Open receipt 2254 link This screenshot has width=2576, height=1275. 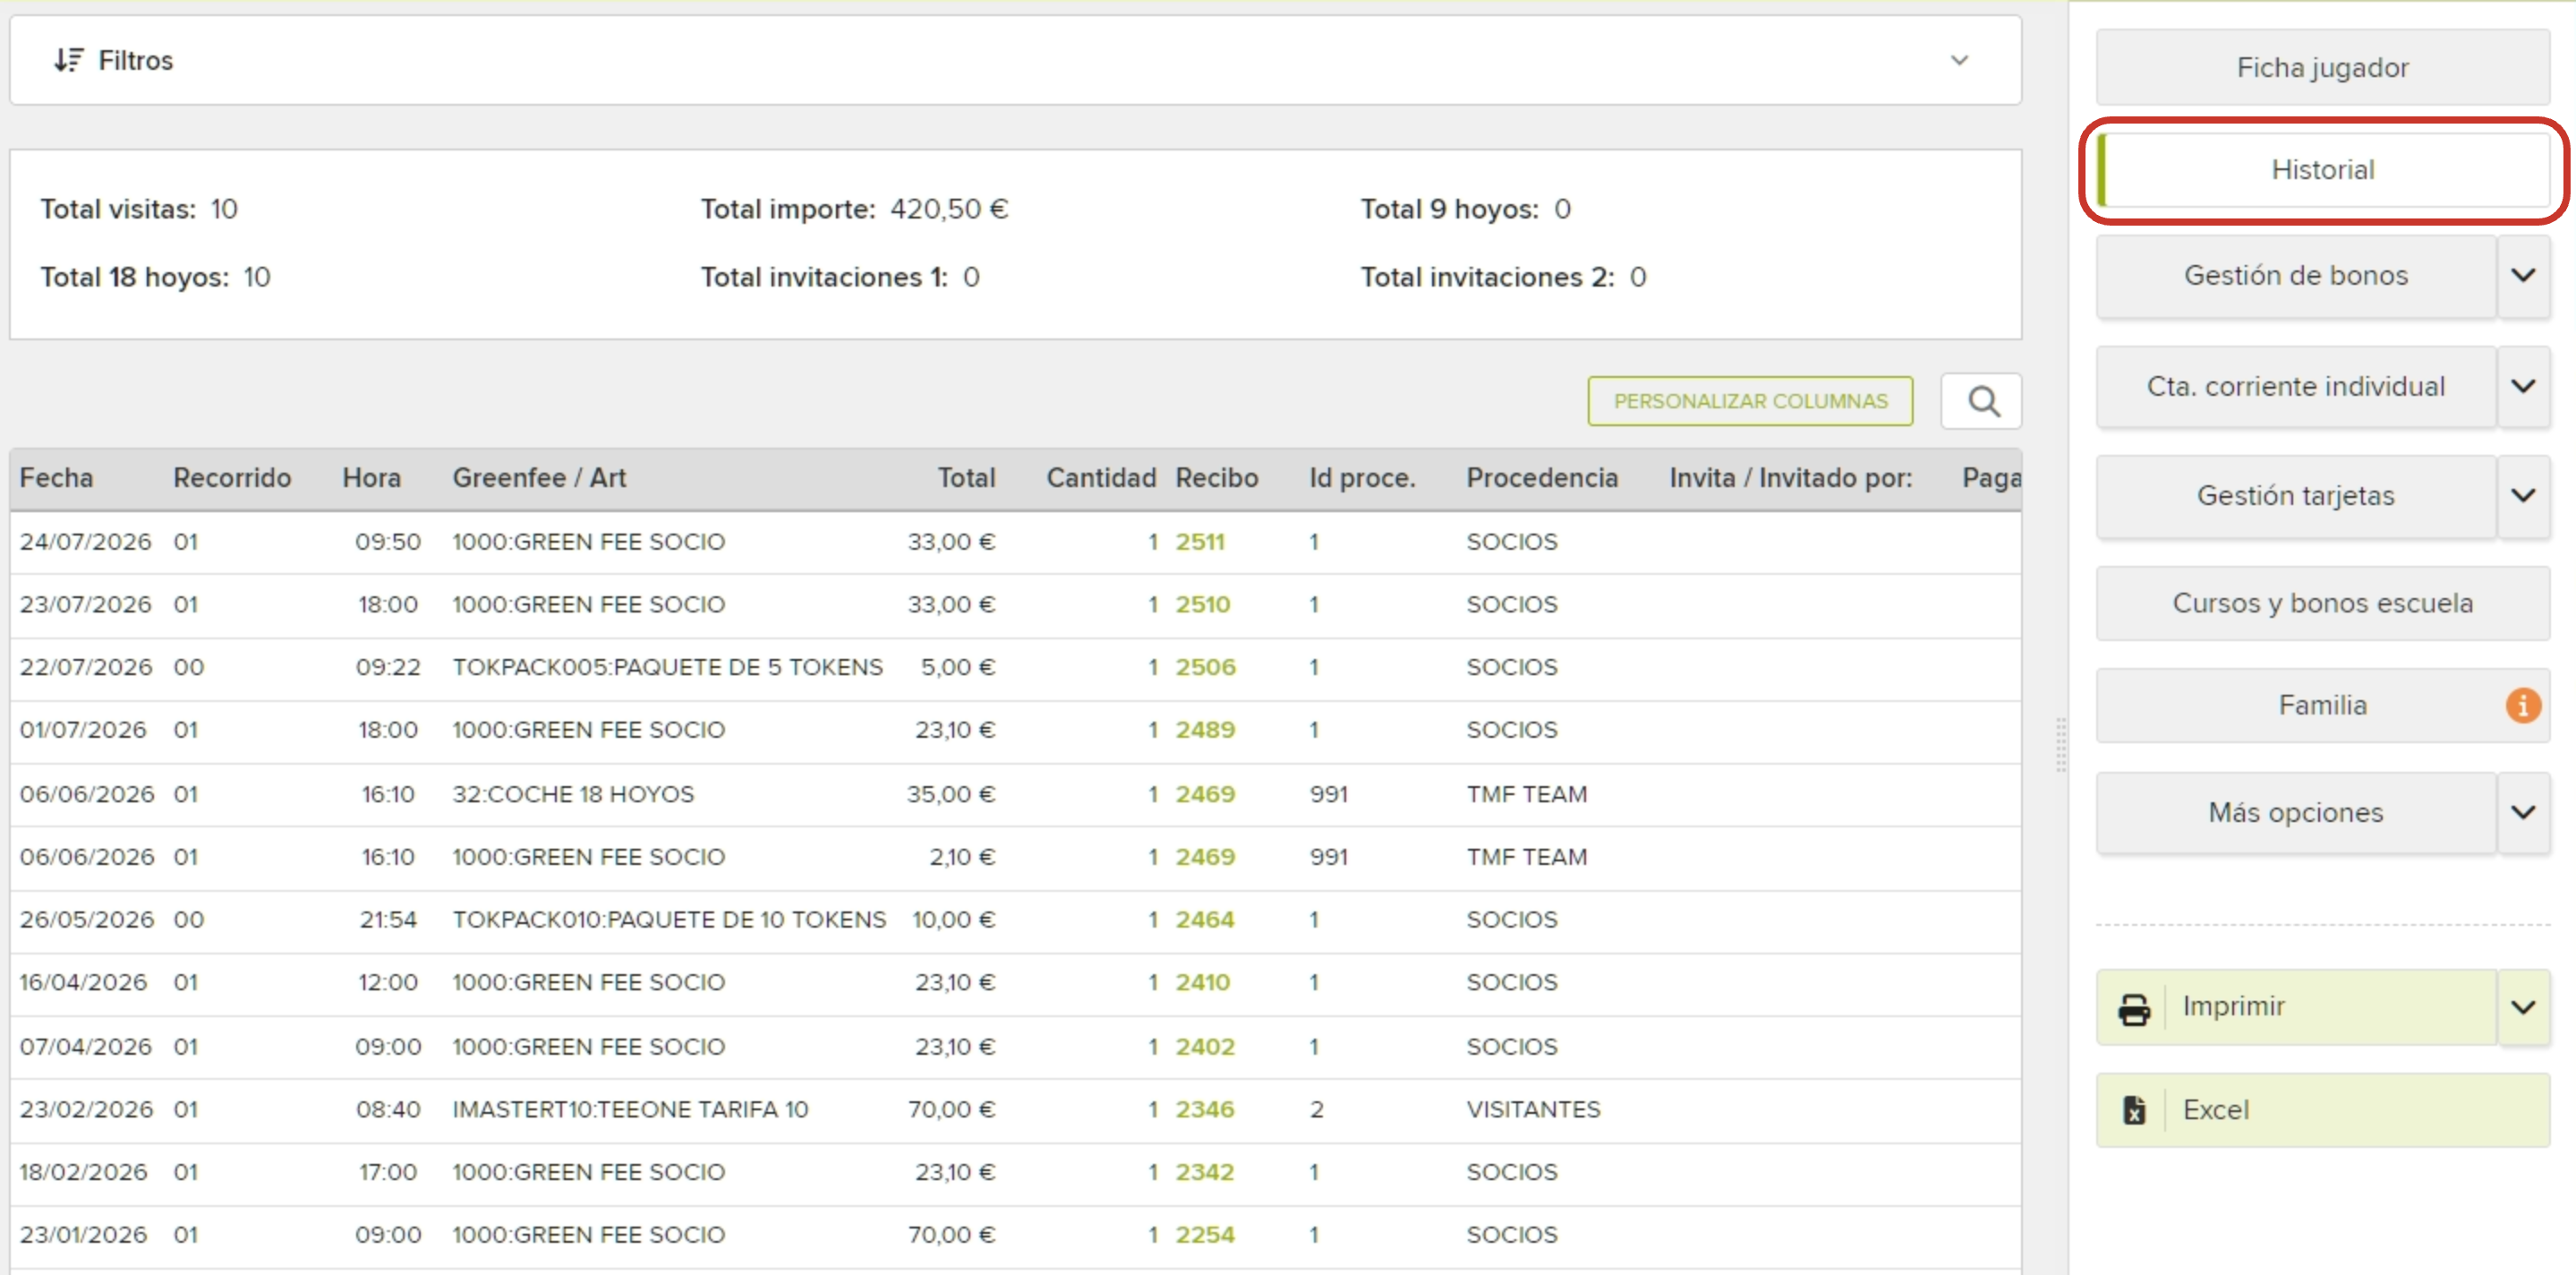click(x=1204, y=1235)
